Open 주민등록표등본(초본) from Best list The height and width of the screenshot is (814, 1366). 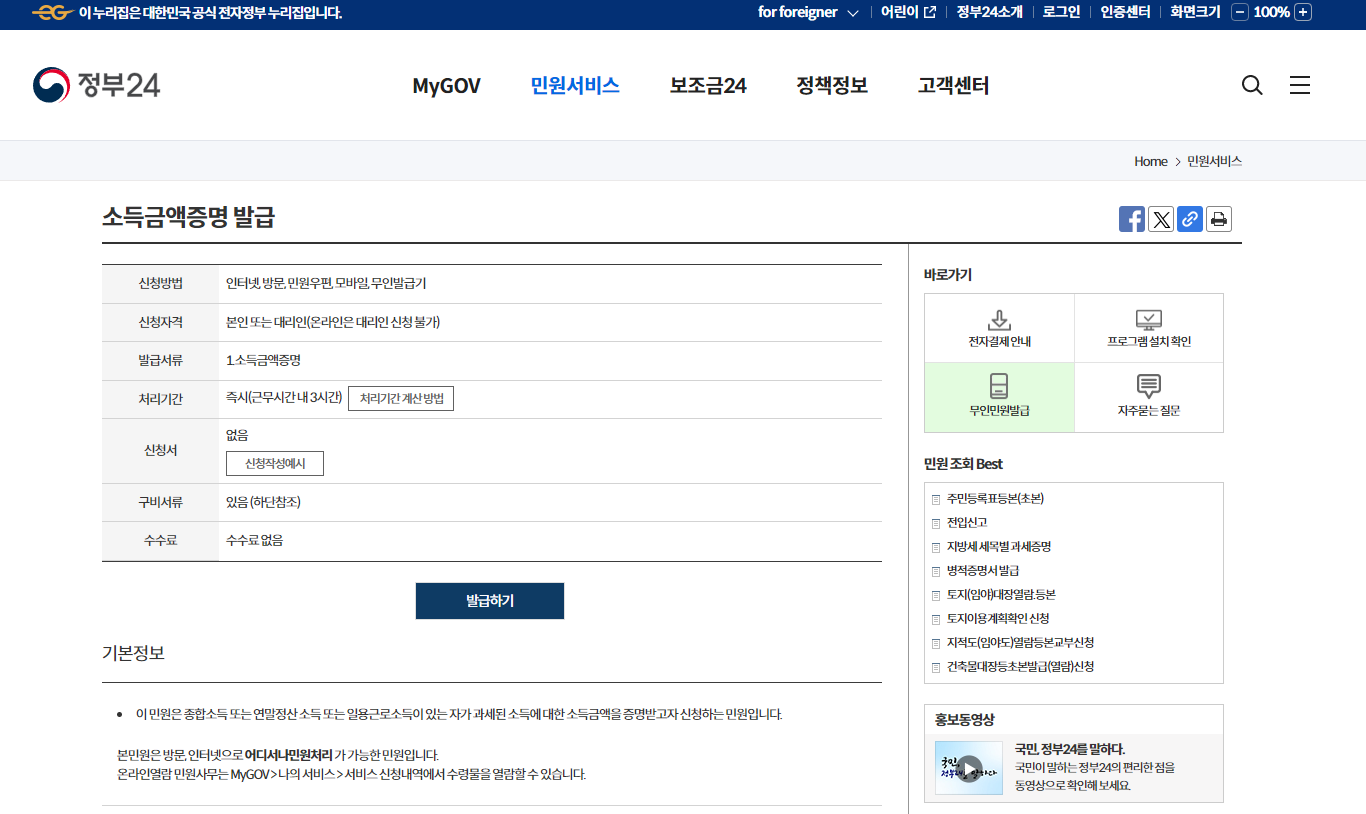(x=995, y=498)
